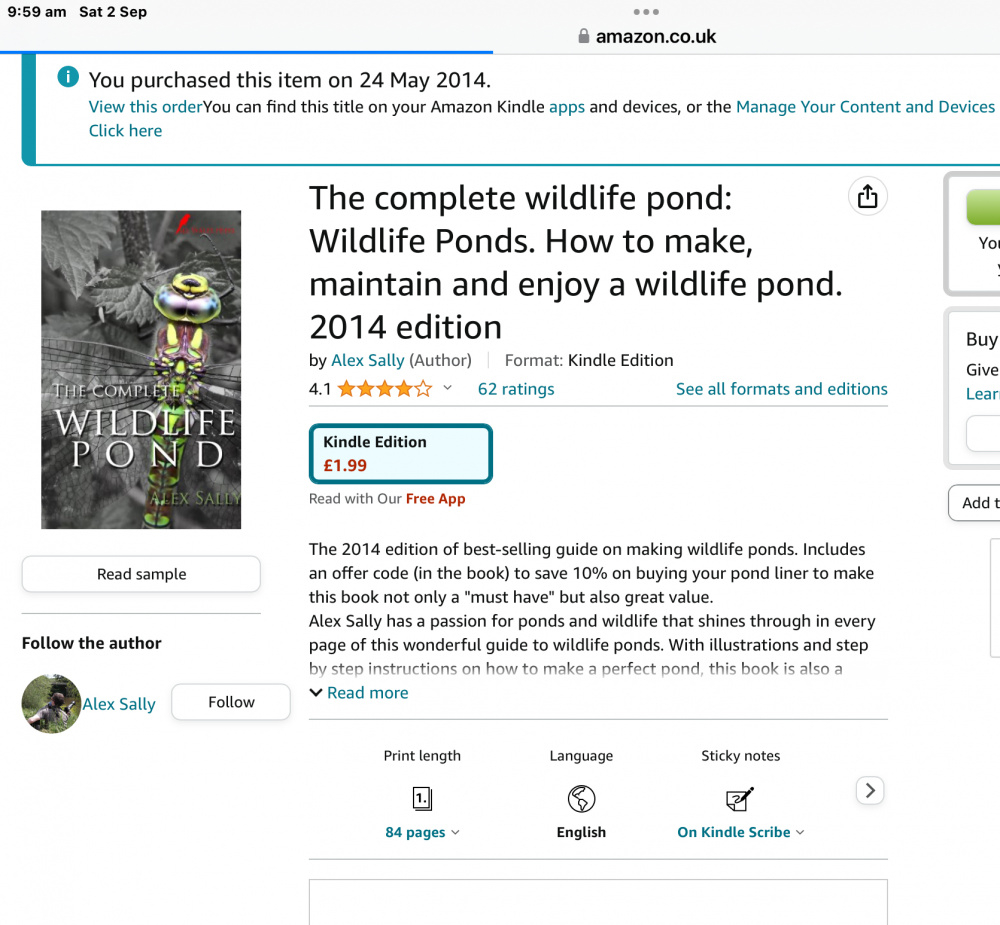Viewport: 1000px width, 925px height.
Task: Follow the author Alex Sally
Action: [x=231, y=702]
